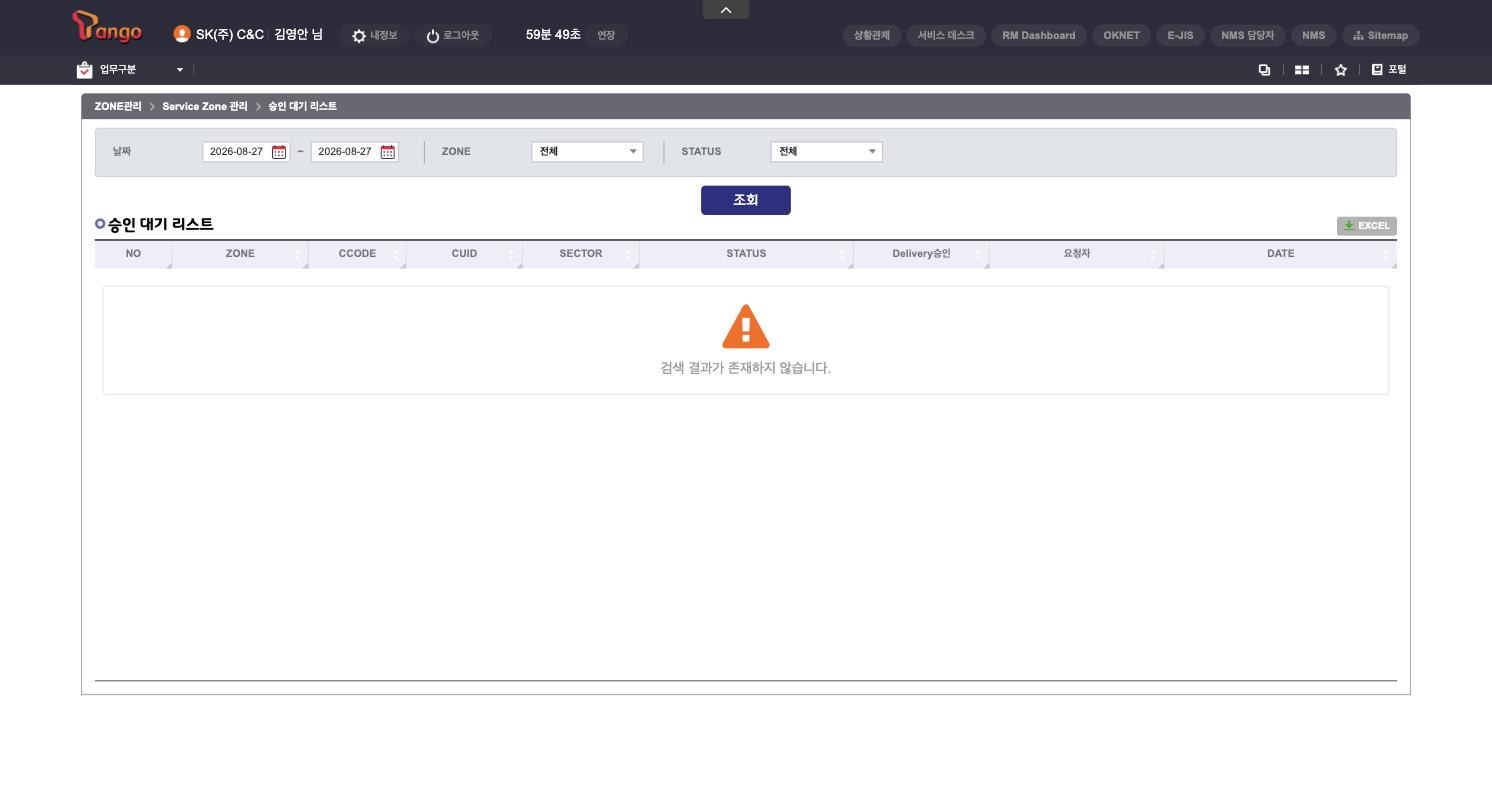Extend session with 연장 button
1492x812 pixels.
pos(606,36)
